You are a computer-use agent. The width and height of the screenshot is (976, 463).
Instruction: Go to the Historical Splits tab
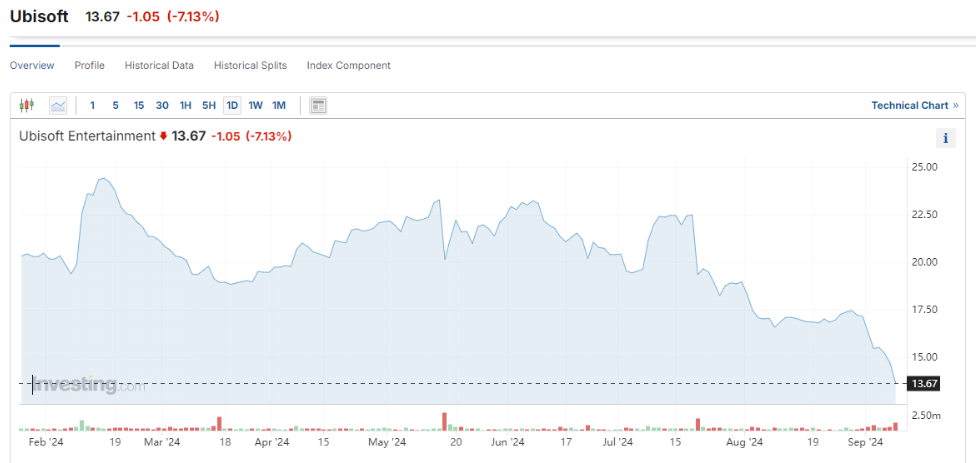coord(250,65)
